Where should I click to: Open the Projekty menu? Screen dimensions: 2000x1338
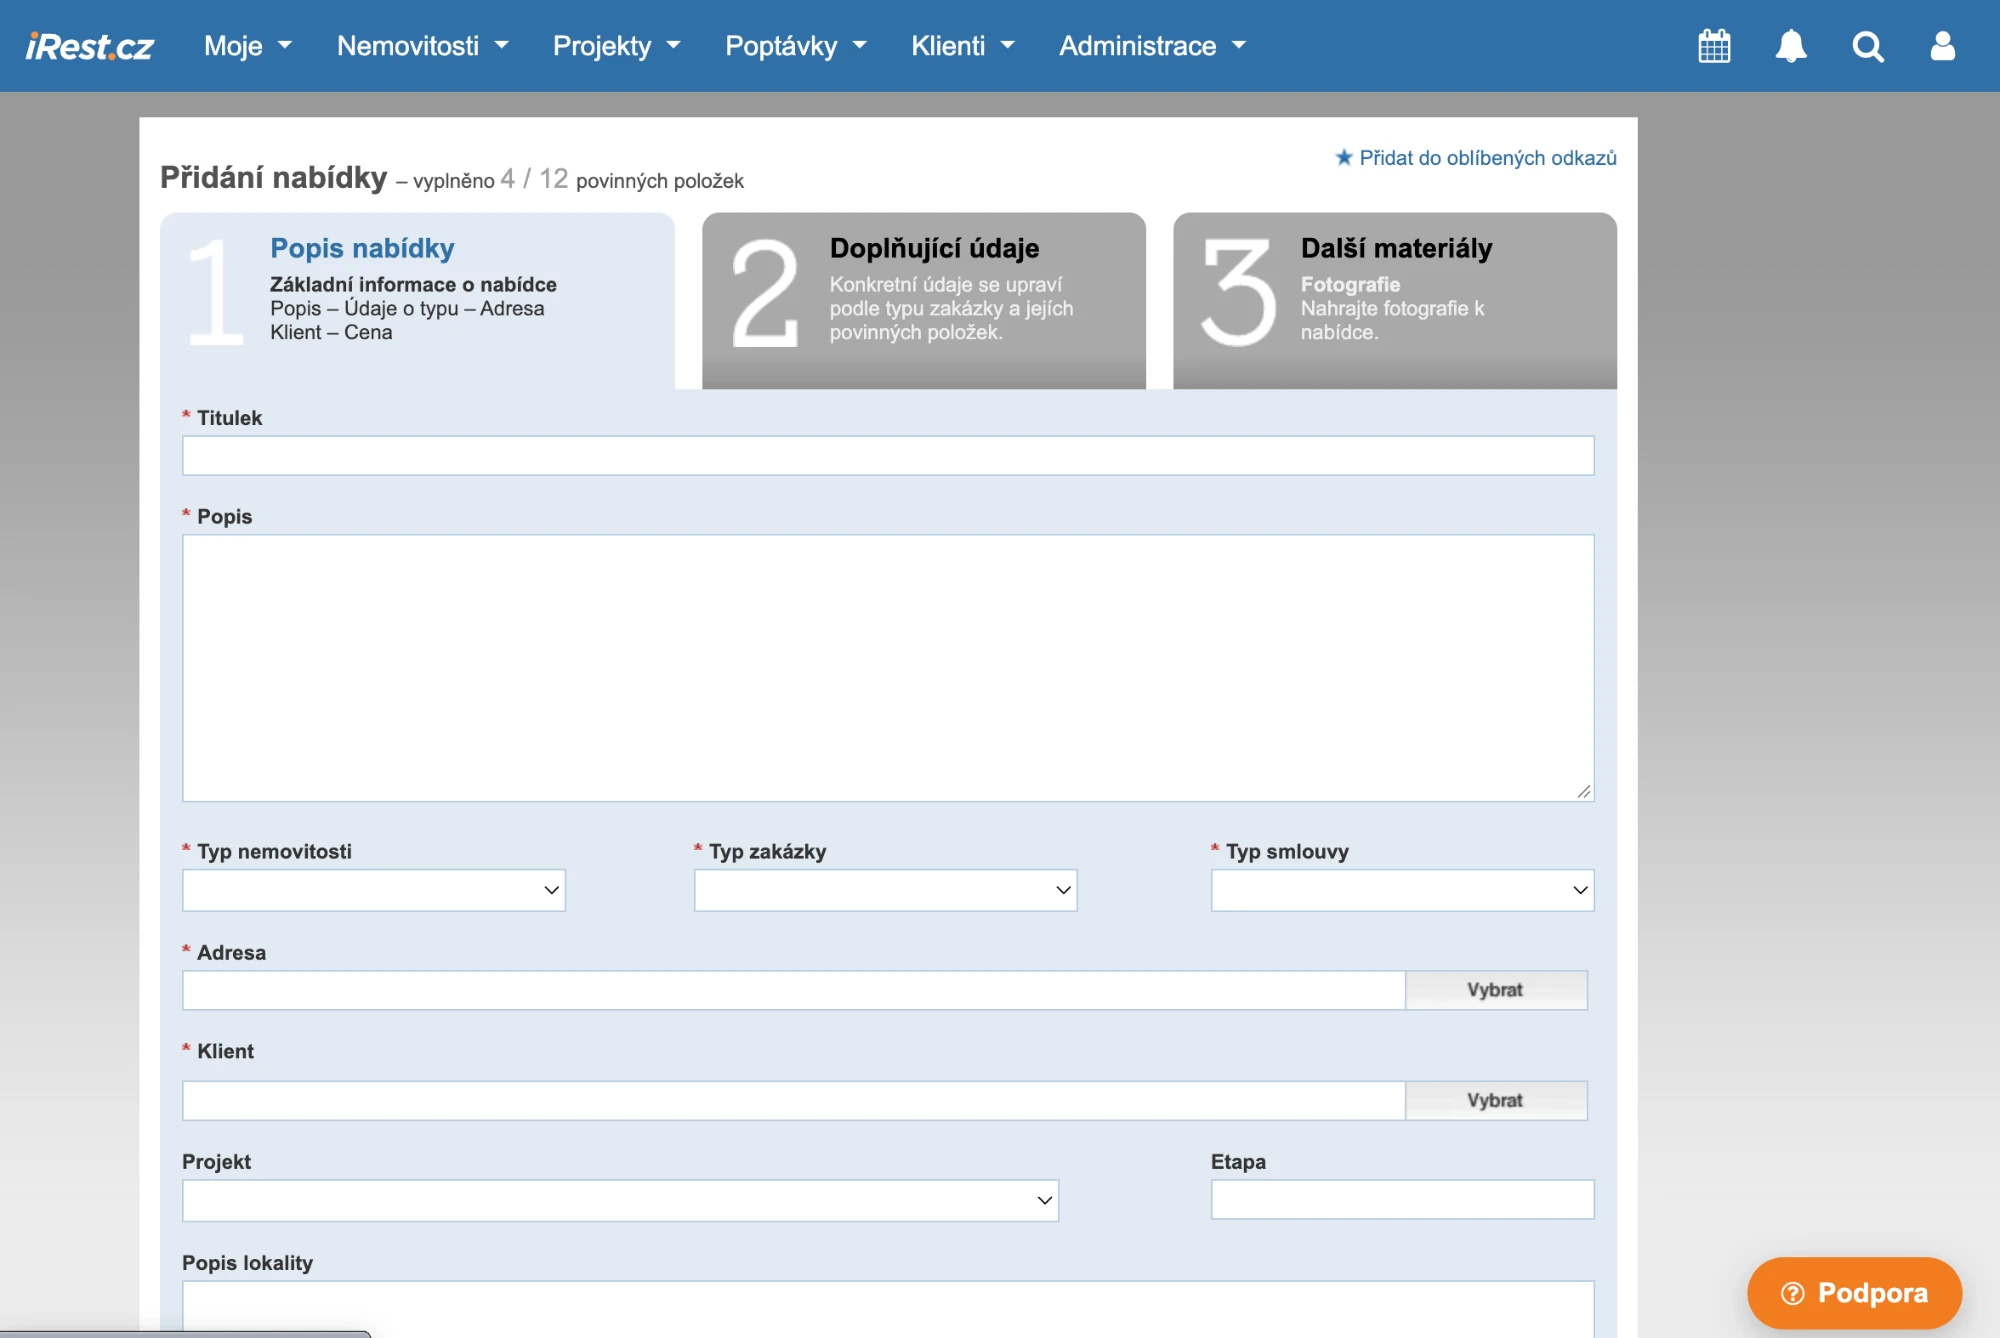(617, 46)
